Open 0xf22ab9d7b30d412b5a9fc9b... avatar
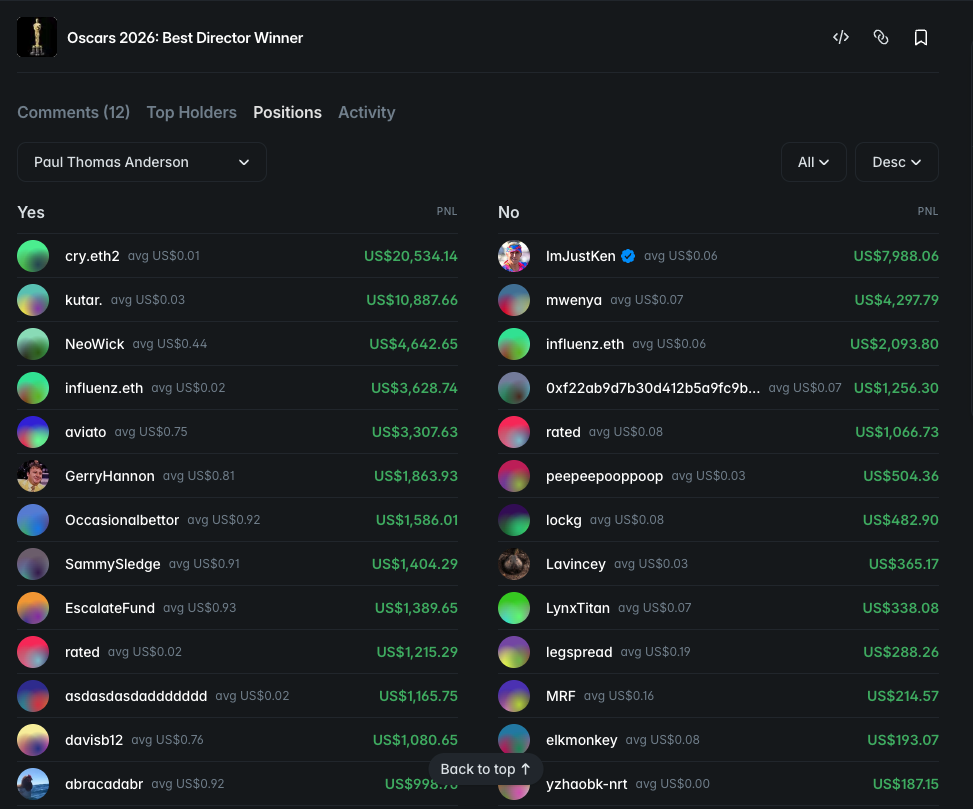The image size is (973, 809). click(514, 388)
